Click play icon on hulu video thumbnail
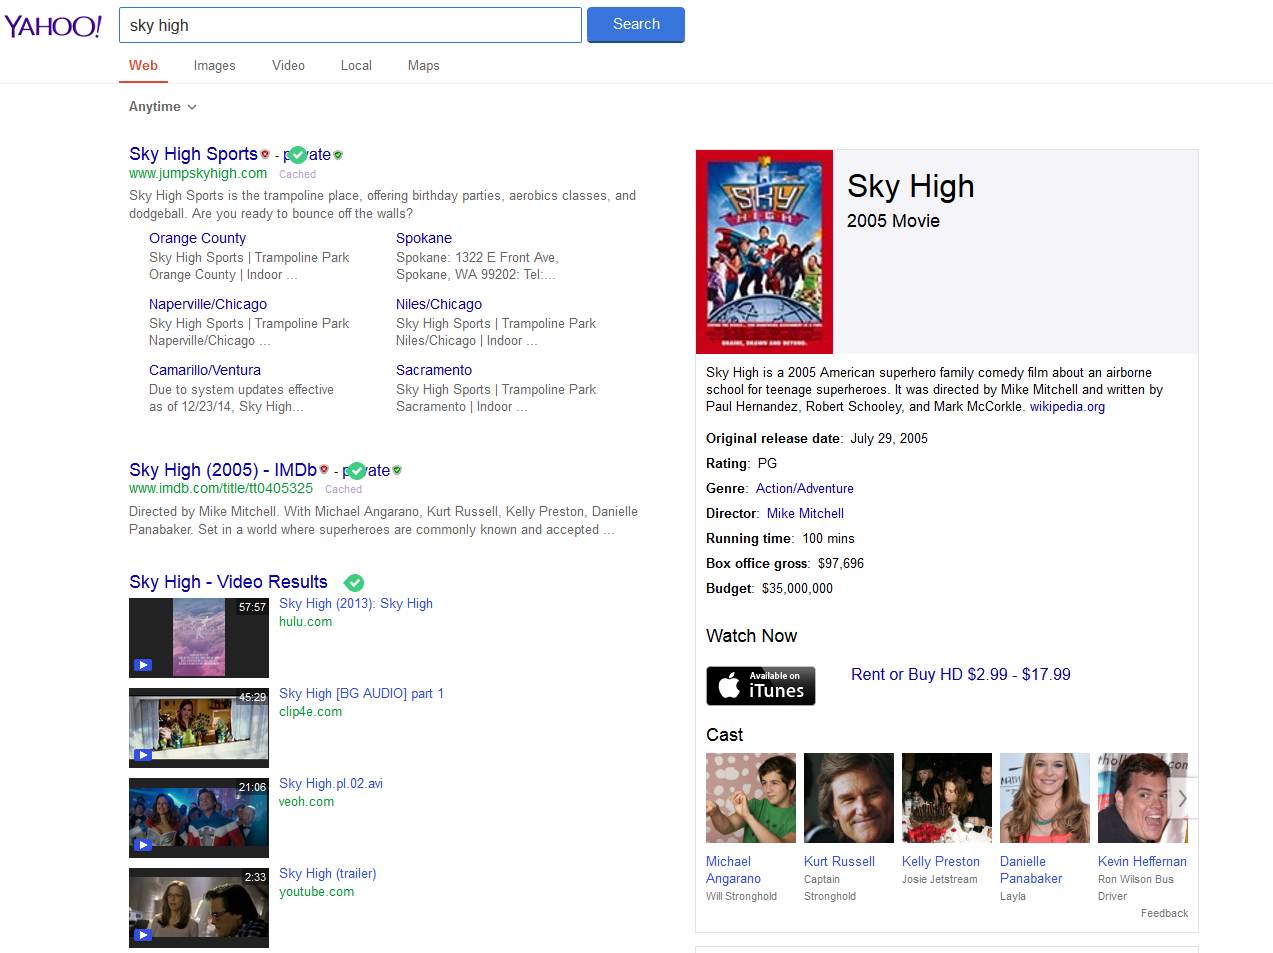 pyautogui.click(x=143, y=665)
